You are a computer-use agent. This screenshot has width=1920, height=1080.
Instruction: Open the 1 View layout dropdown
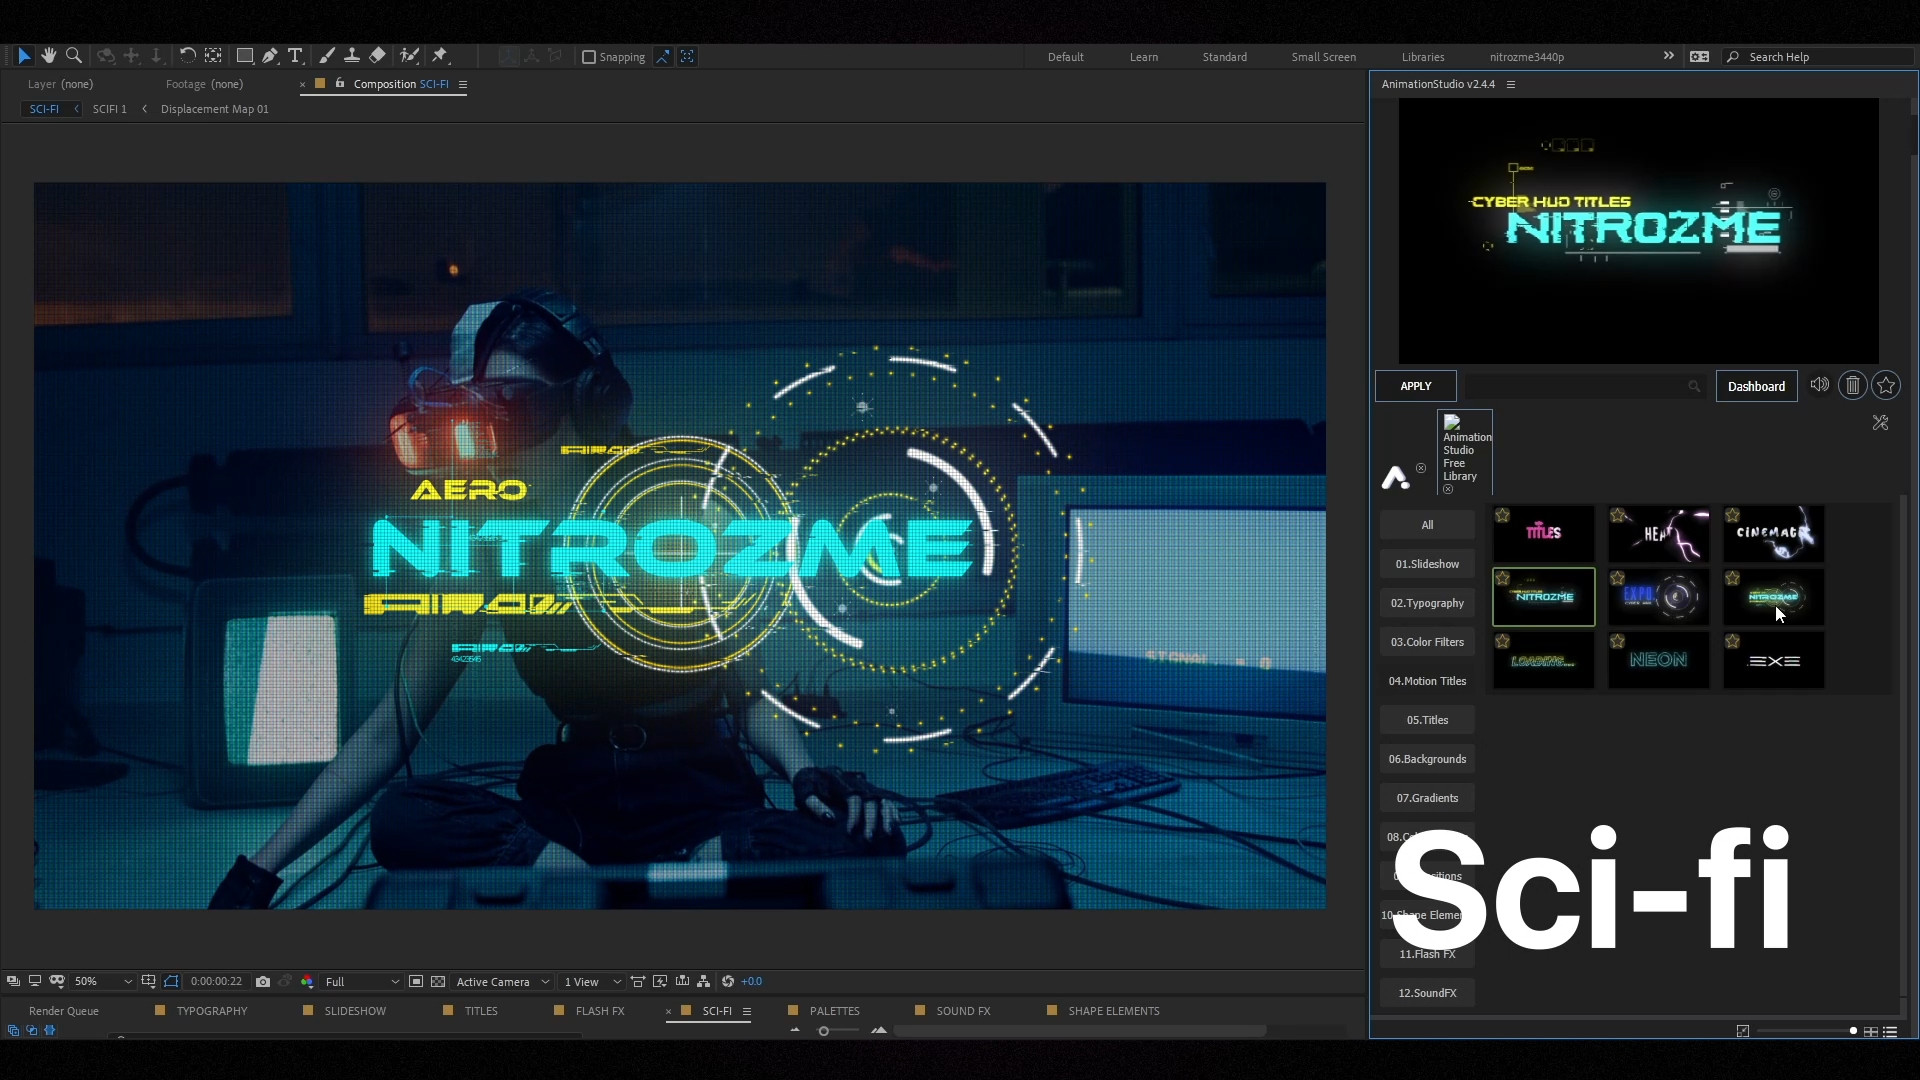click(592, 981)
